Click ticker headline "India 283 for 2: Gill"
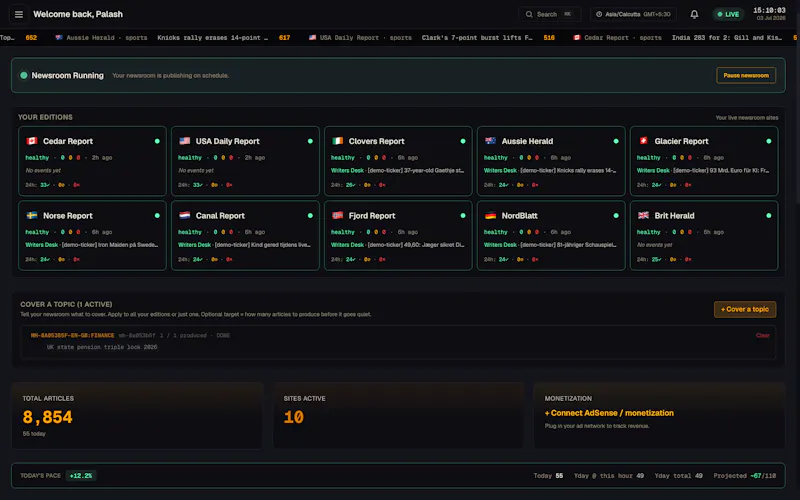800x500 pixels. pos(727,38)
